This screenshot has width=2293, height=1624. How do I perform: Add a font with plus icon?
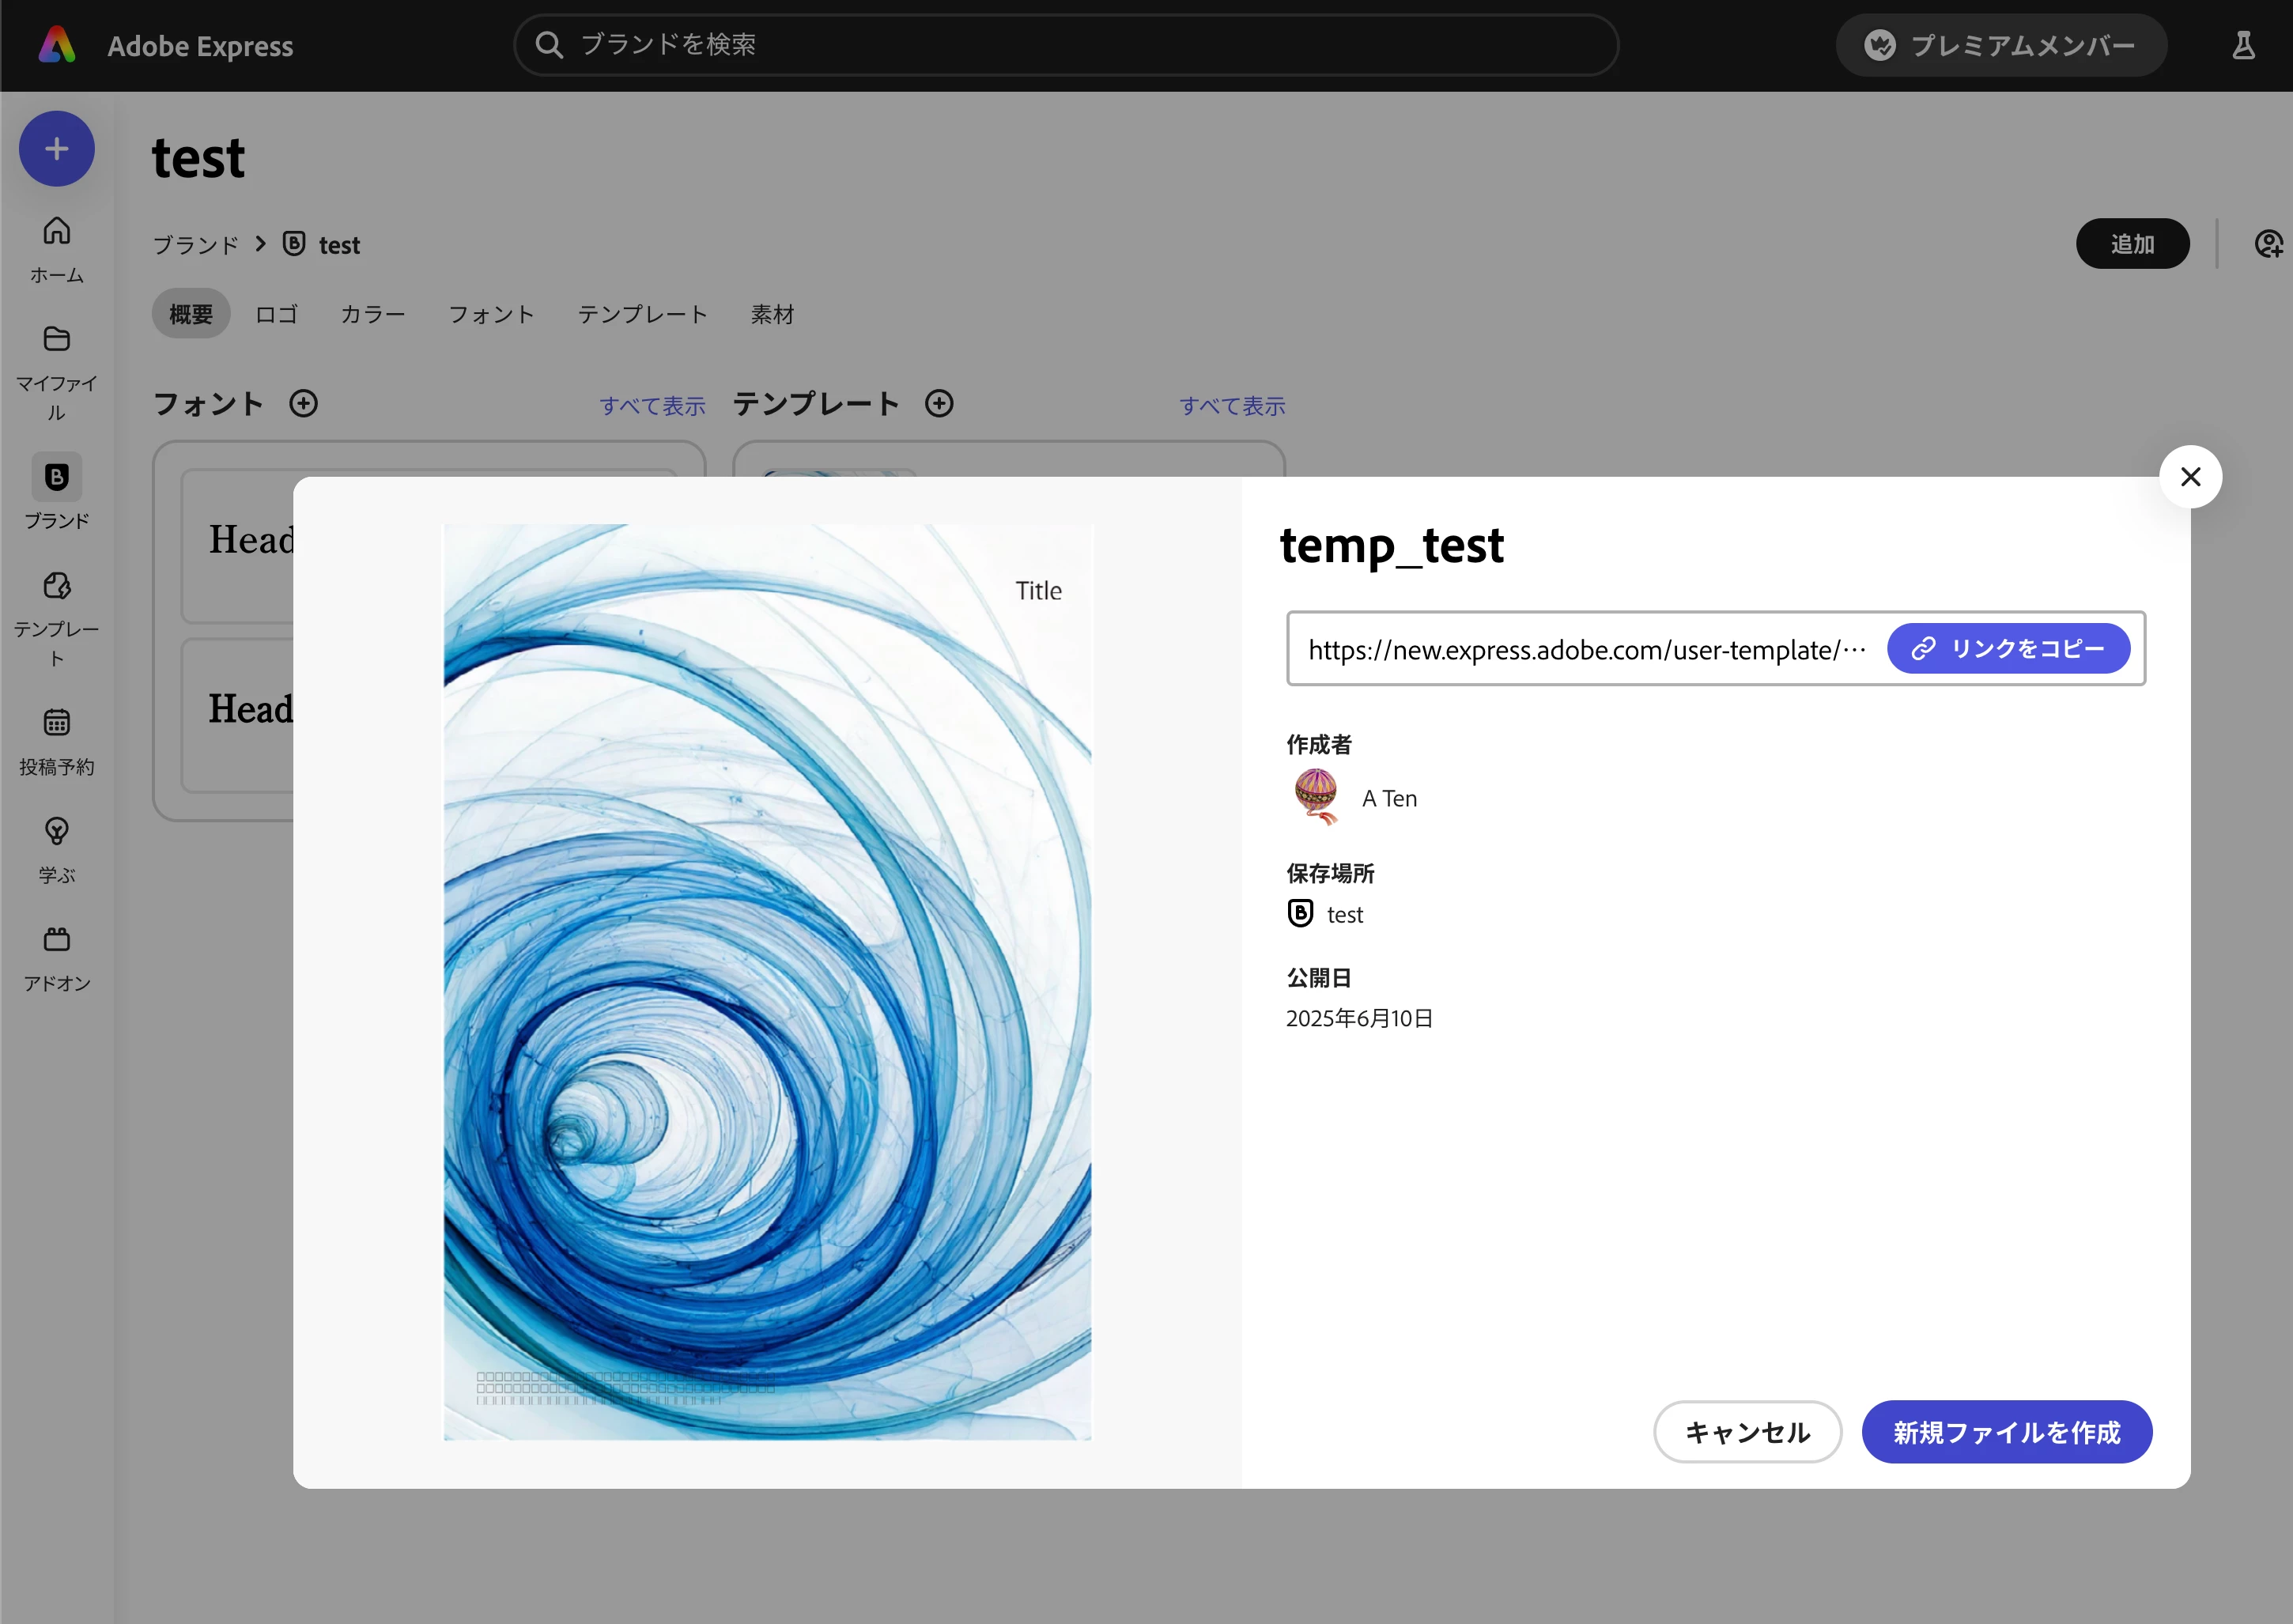point(303,404)
